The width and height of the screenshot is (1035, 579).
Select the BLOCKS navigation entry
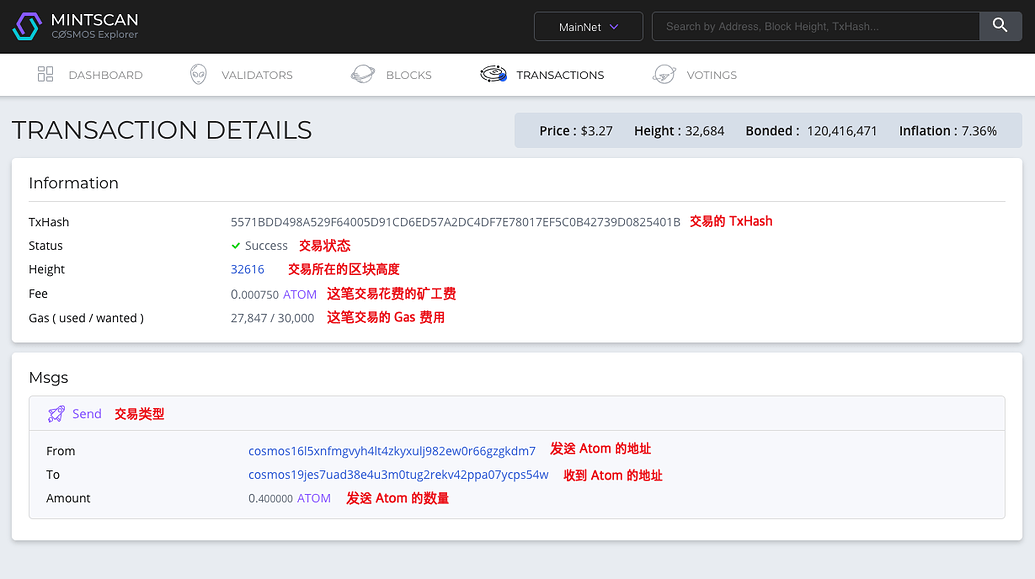point(406,75)
